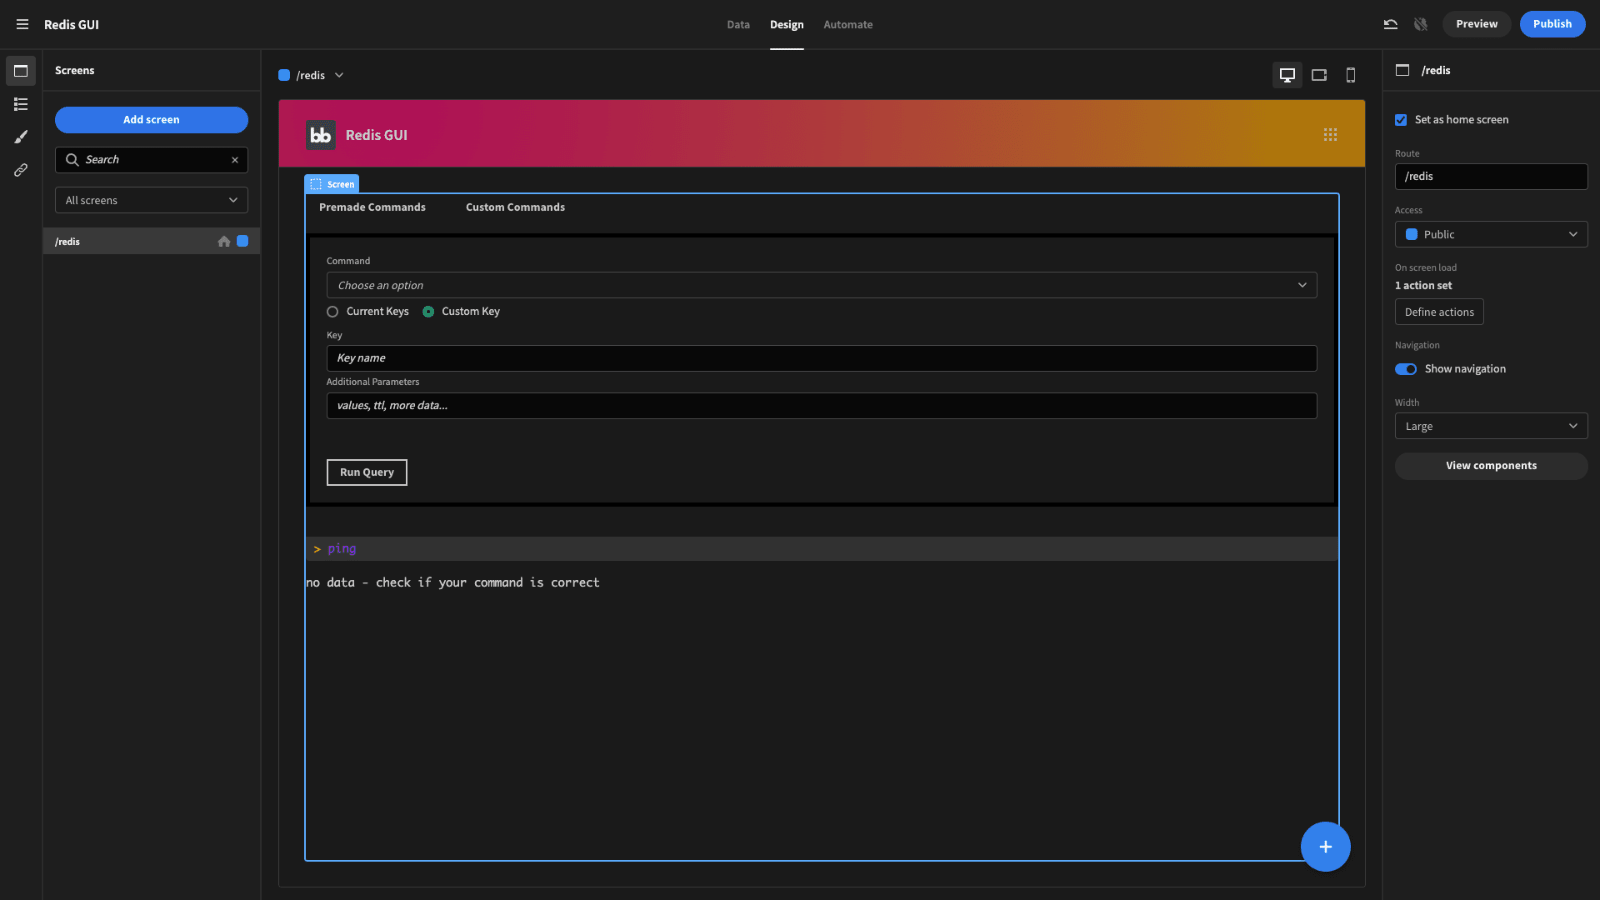Click the Key name input field

point(821,358)
